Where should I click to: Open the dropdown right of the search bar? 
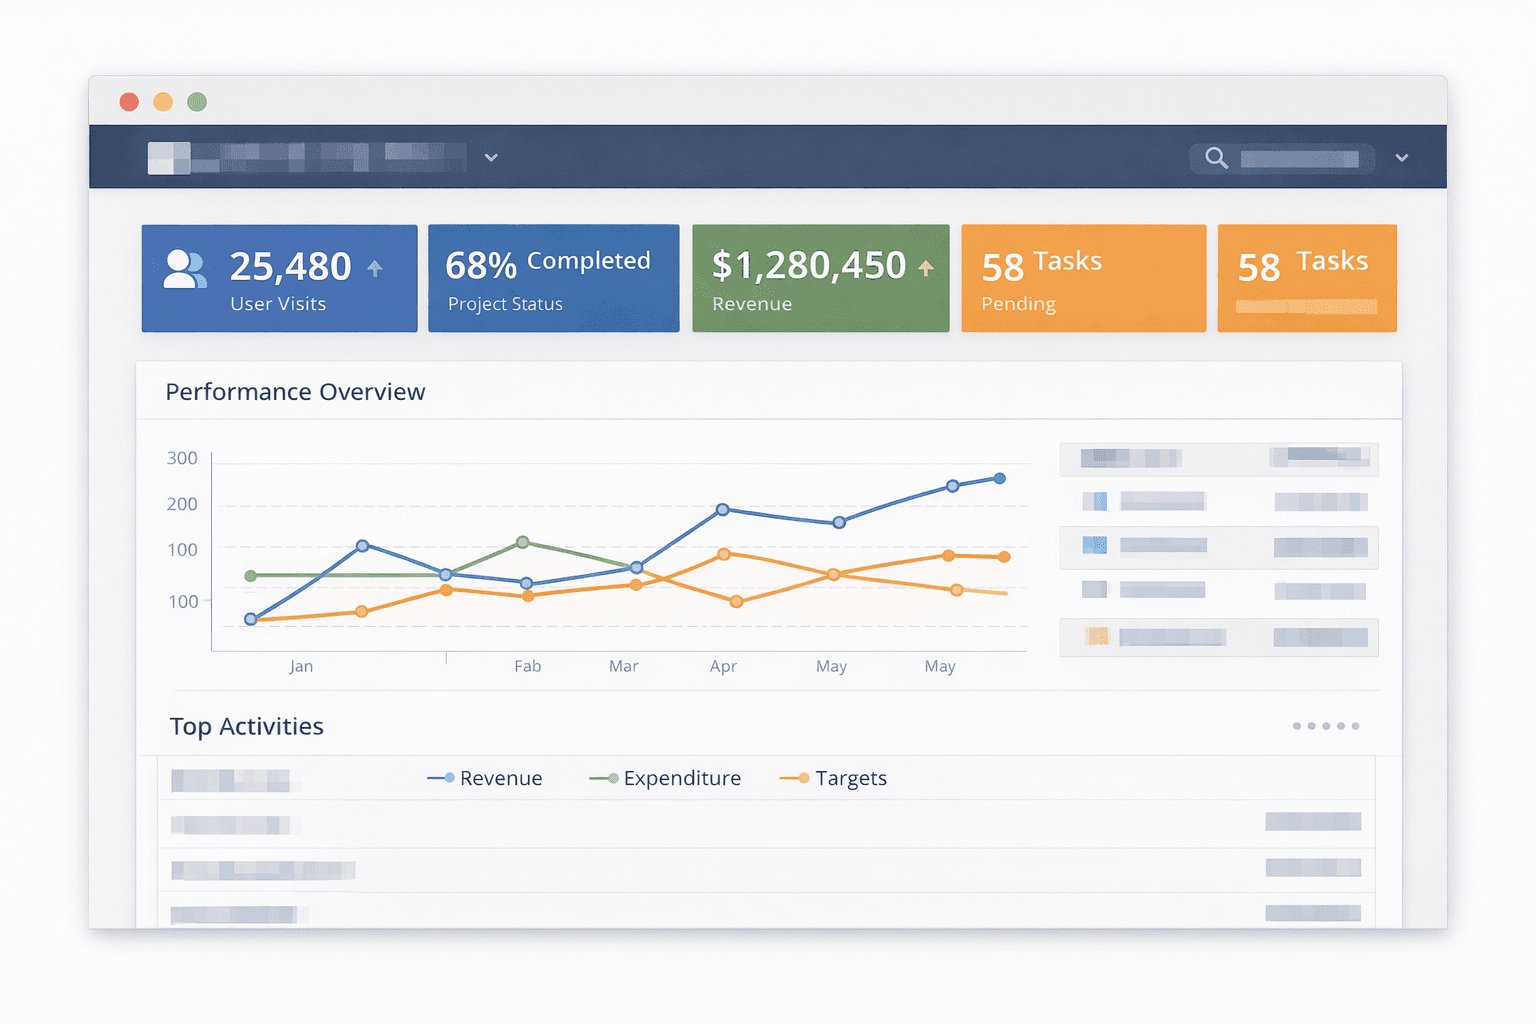pyautogui.click(x=1402, y=157)
